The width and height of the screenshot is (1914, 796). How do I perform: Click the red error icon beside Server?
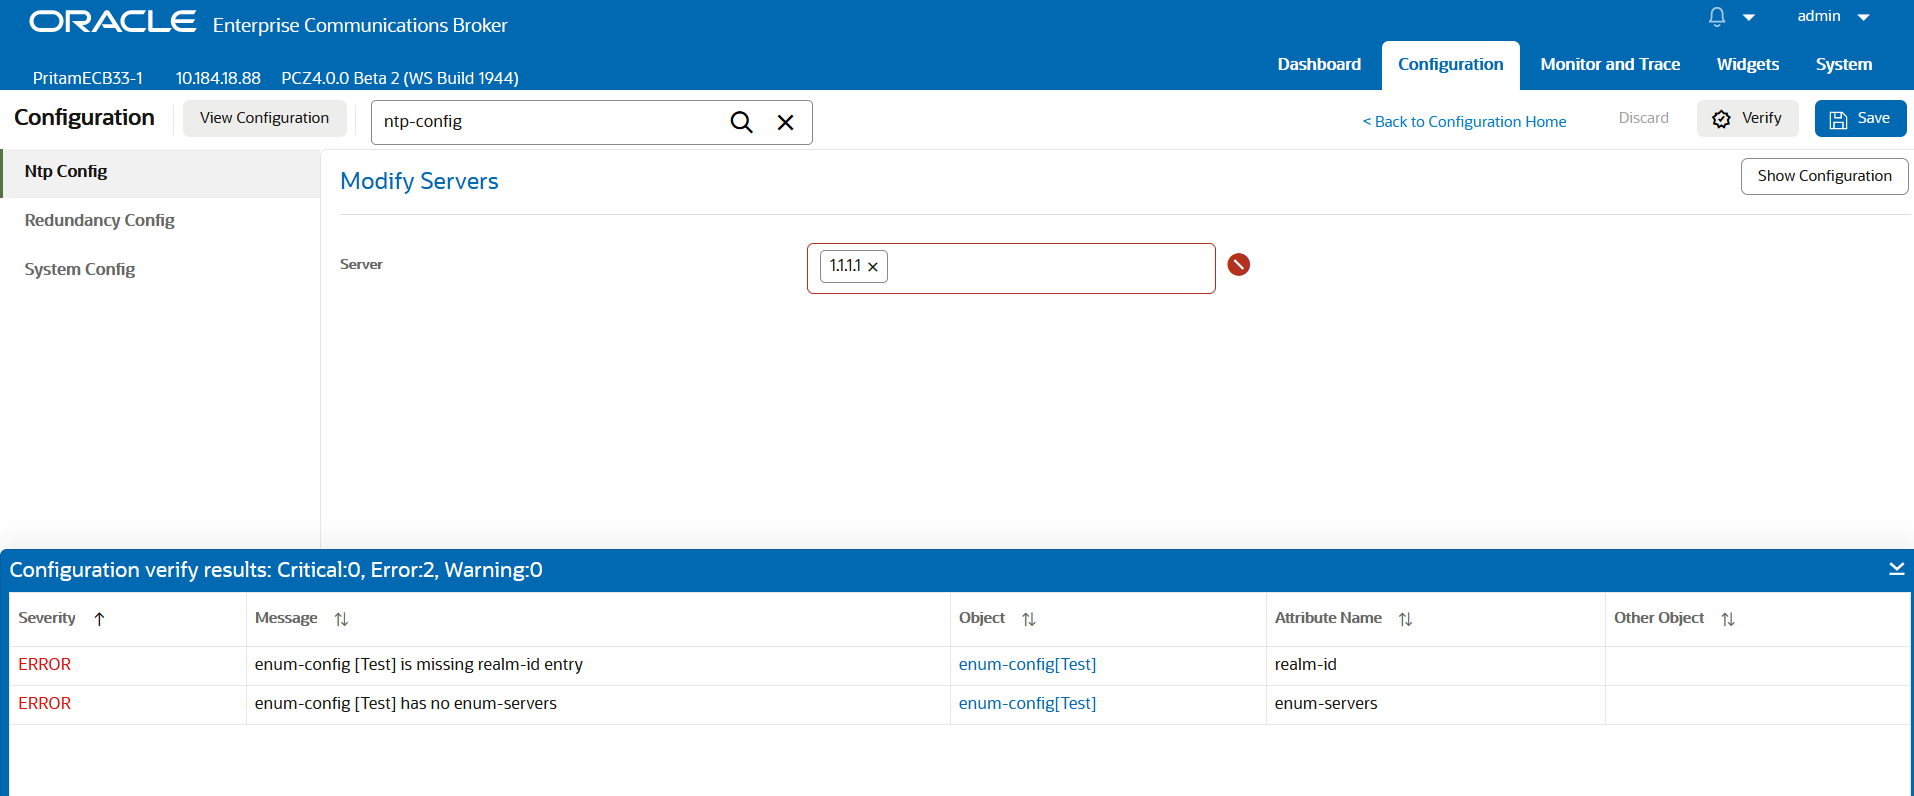tap(1238, 264)
